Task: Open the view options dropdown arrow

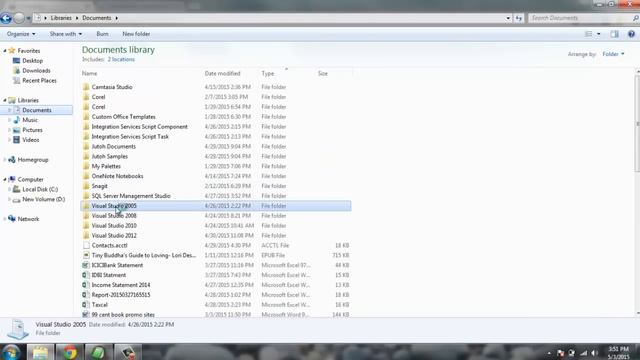Action: (x=598, y=34)
